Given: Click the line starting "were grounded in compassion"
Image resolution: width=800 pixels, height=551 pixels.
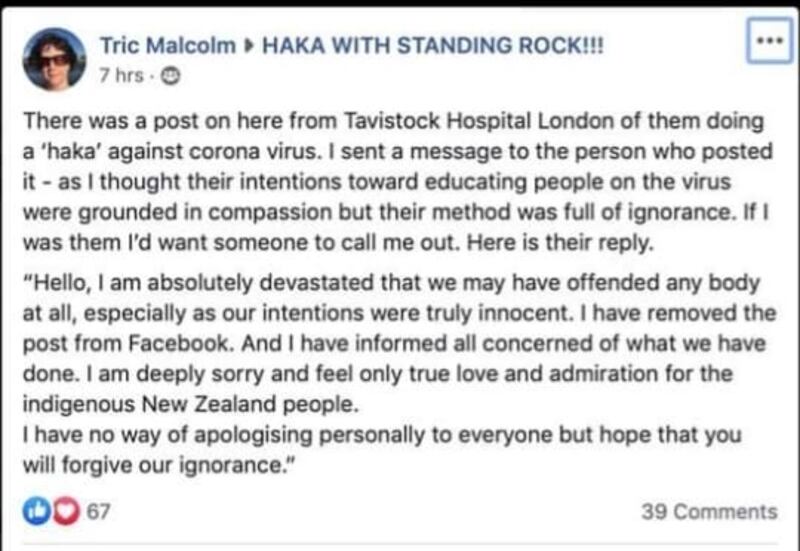Looking at the screenshot, I should (x=396, y=213).
